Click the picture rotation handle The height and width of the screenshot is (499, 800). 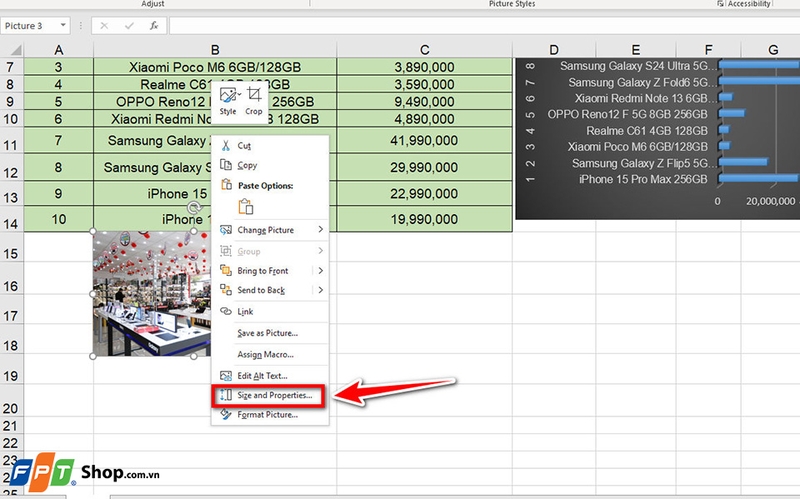coord(194,208)
